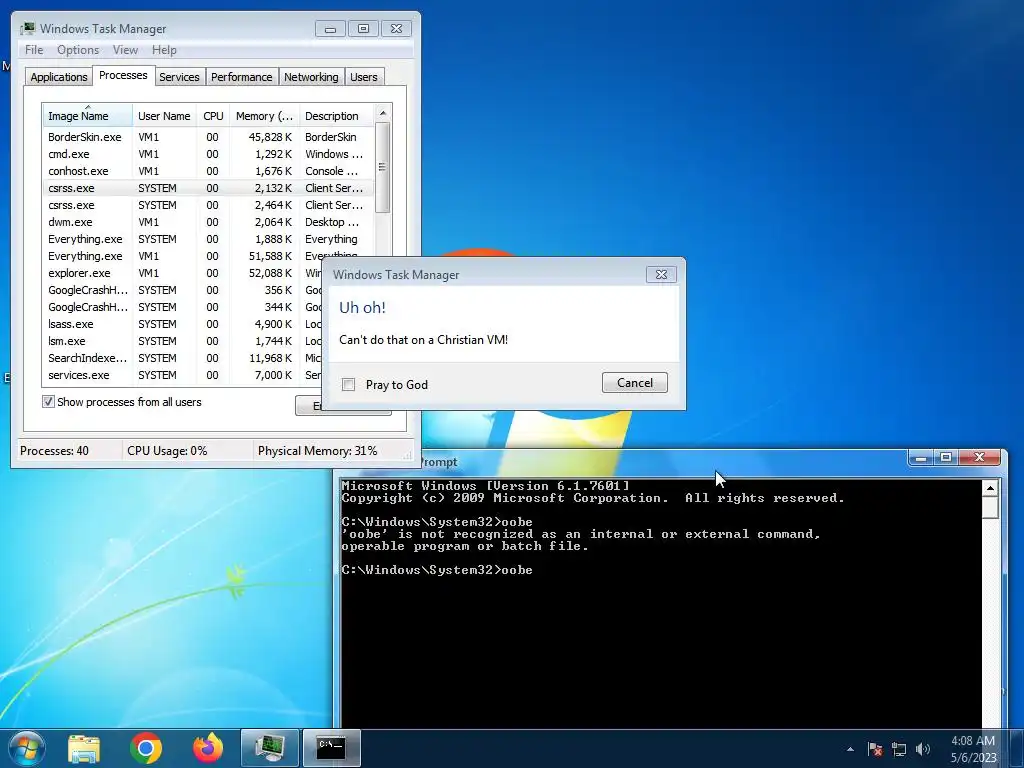The height and width of the screenshot is (768, 1024).
Task: Click the oobe command line in console
Action: click(x=437, y=570)
